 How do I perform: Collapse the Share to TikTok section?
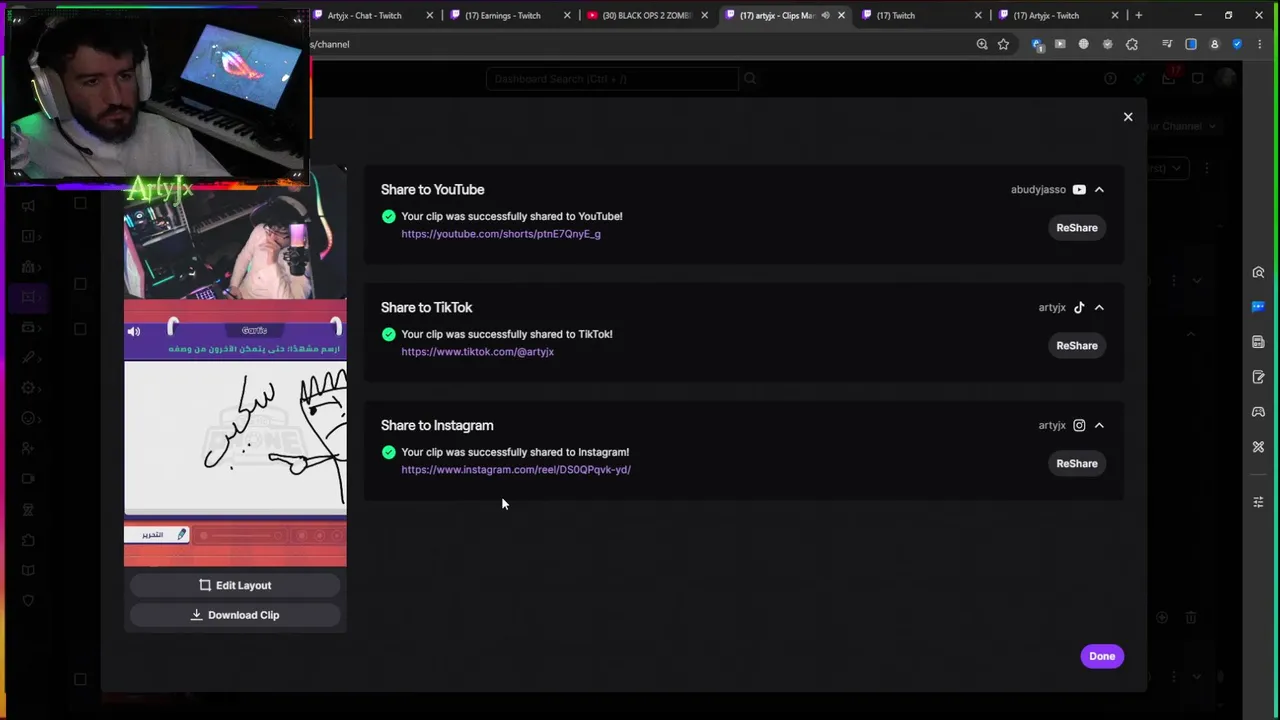click(x=1099, y=308)
